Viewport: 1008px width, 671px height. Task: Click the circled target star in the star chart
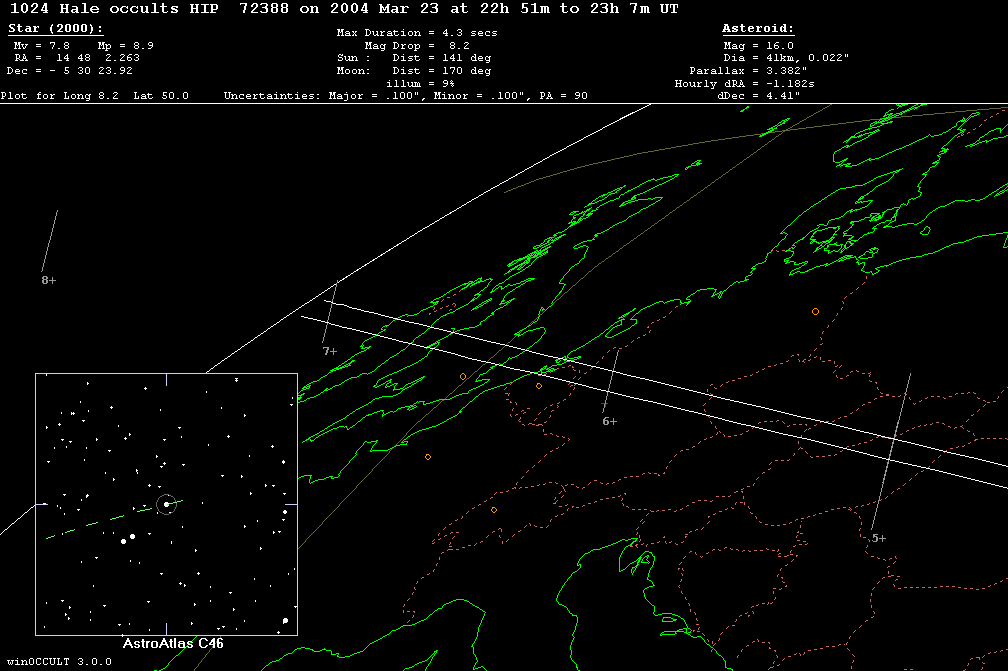(166, 504)
